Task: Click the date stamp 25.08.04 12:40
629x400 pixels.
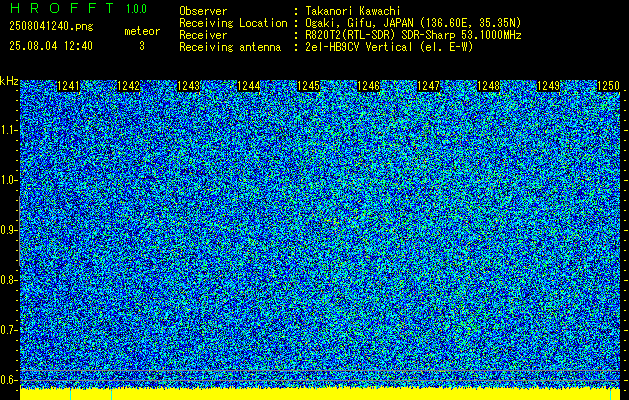Action: pos(51,46)
